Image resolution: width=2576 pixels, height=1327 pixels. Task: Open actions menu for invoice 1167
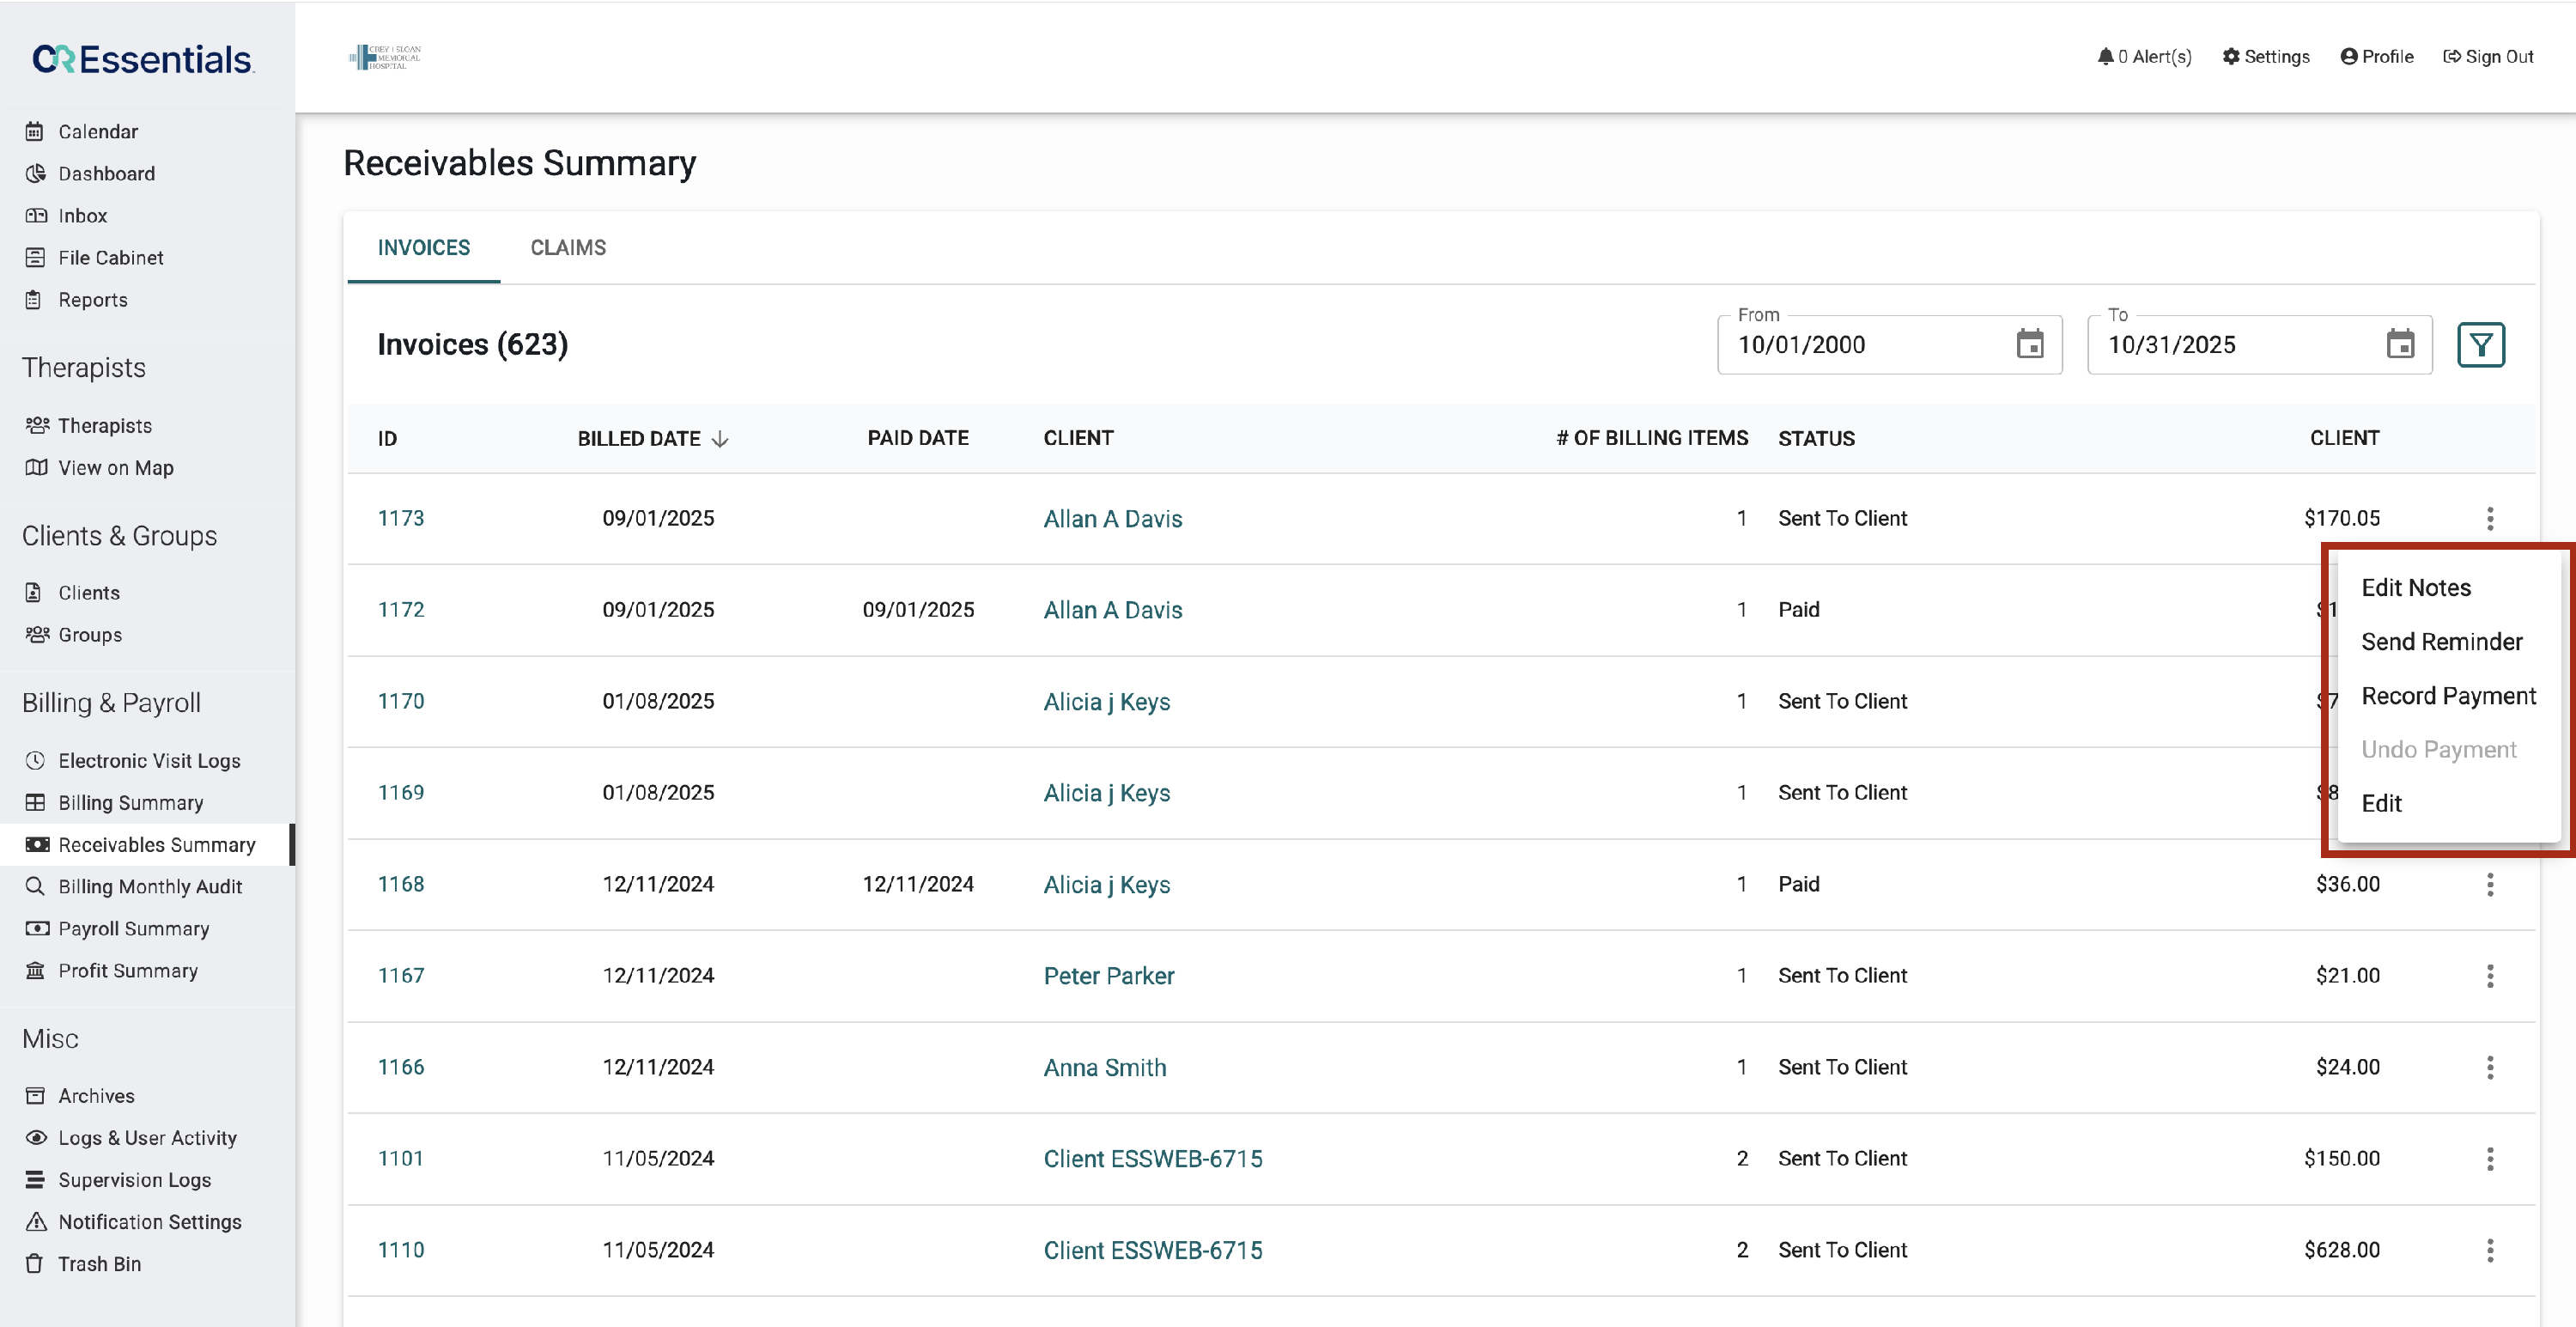(x=2490, y=976)
